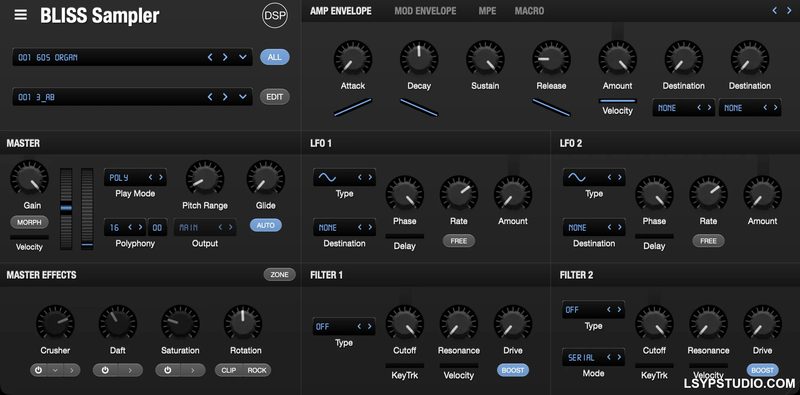Switch to the MPE tab

point(487,11)
